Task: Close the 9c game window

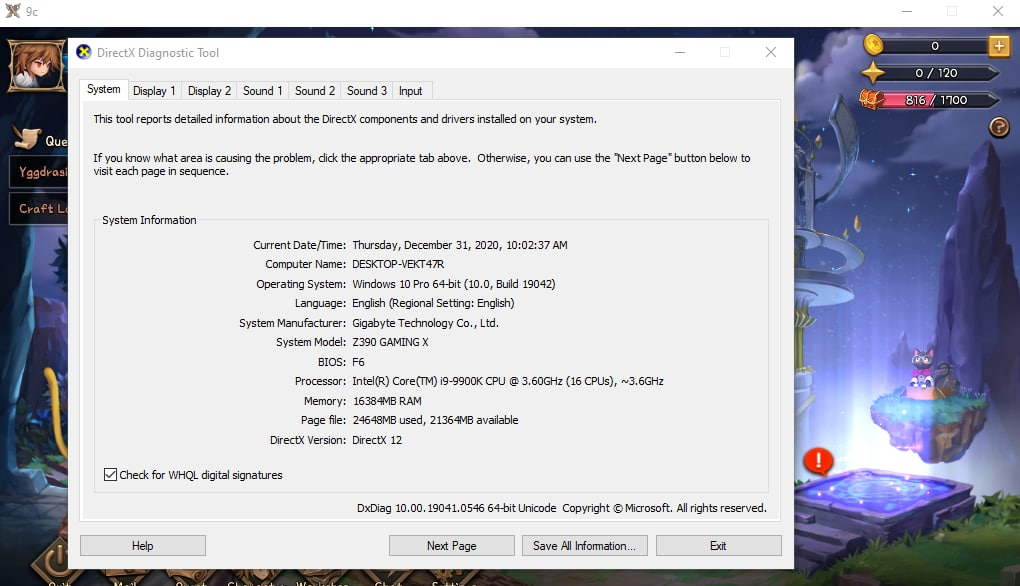Action: pos(998,11)
